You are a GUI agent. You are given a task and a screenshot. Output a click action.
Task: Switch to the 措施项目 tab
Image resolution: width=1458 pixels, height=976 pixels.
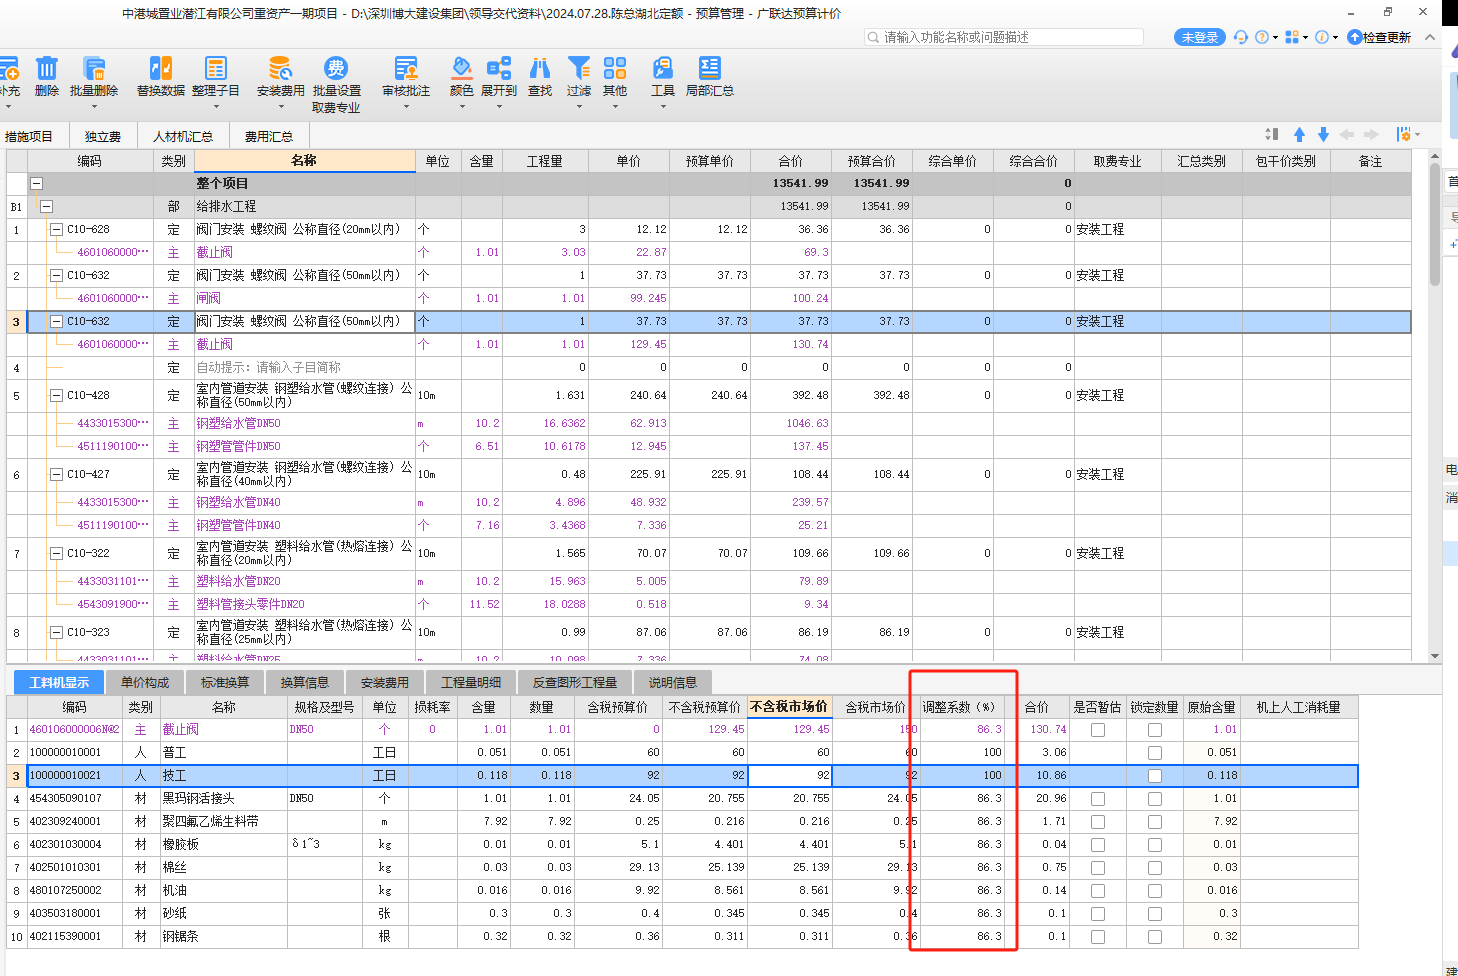coord(30,136)
